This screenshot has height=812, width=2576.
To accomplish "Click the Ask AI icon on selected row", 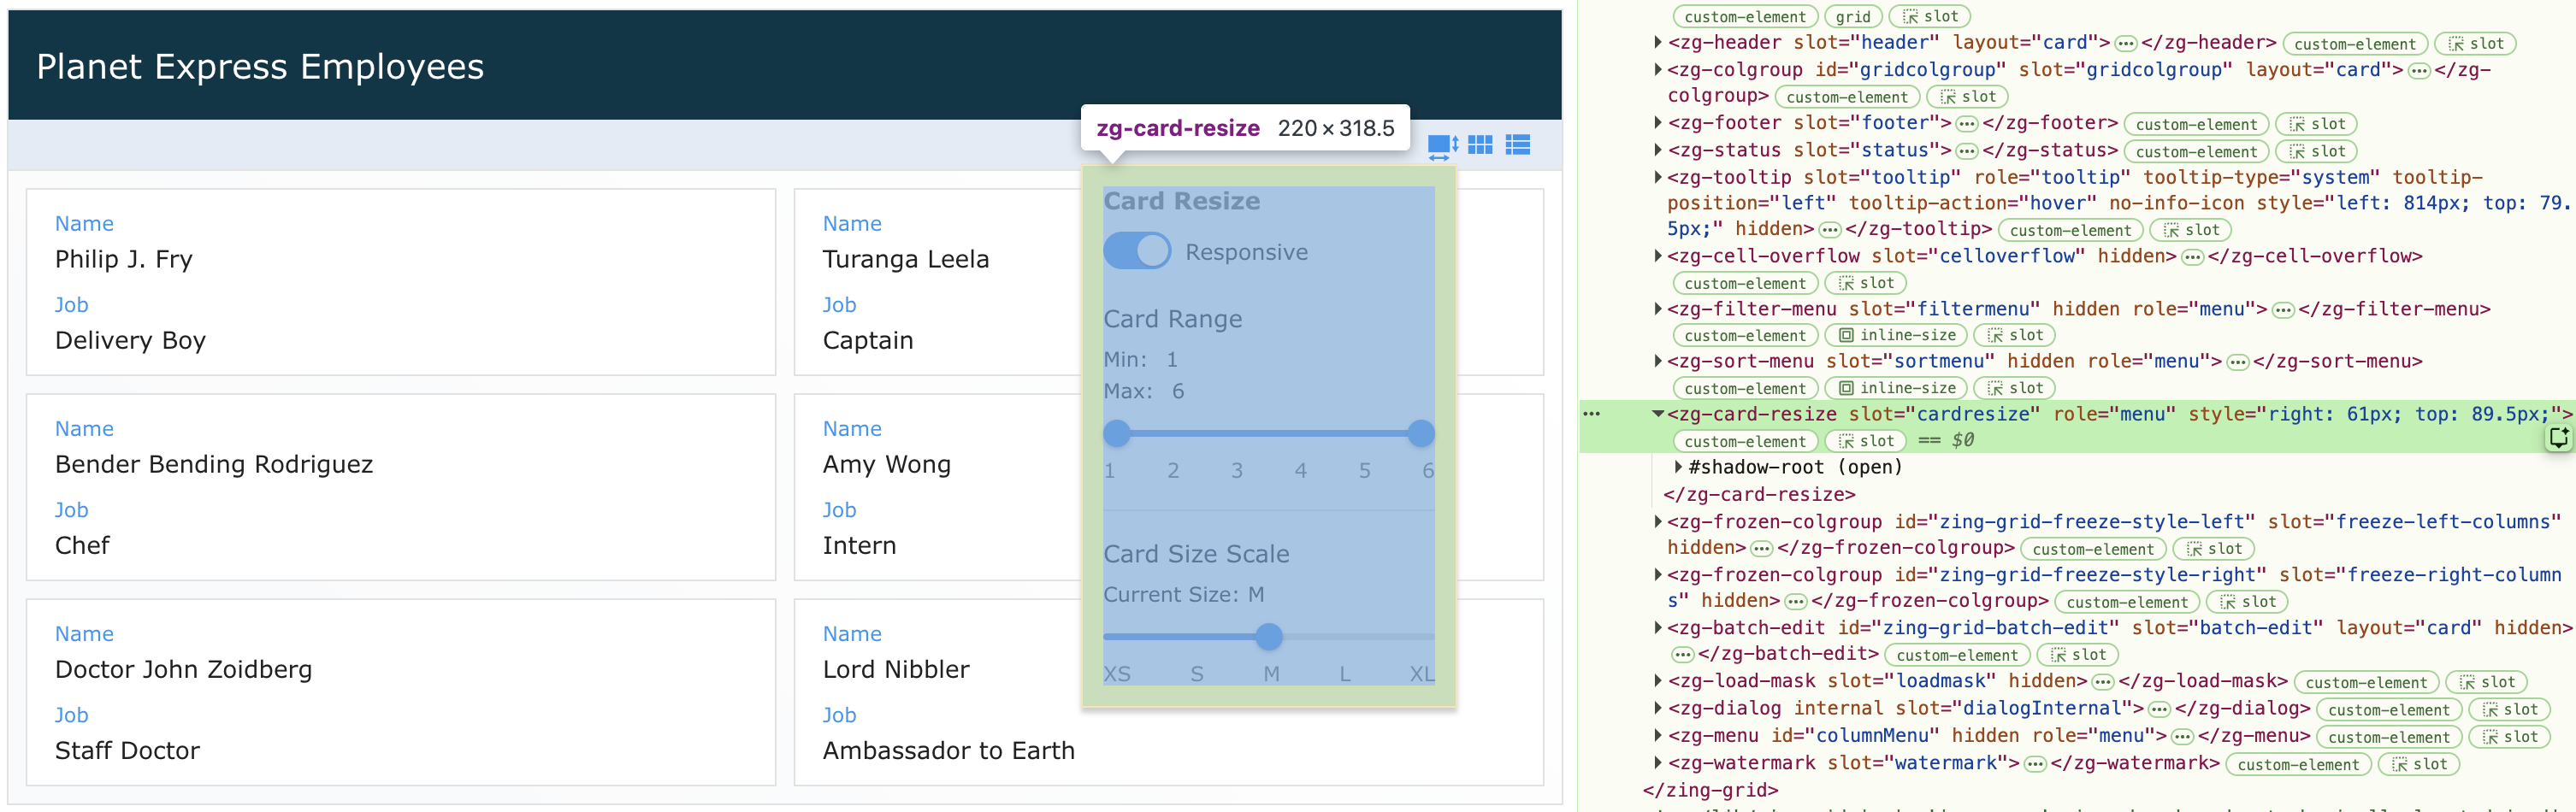I will coord(2558,437).
